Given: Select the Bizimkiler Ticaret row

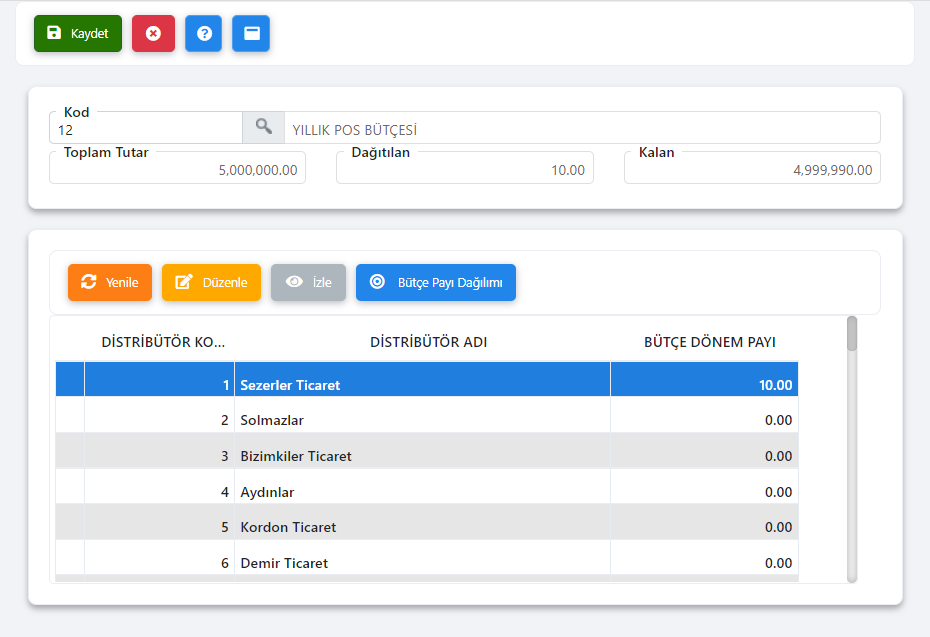Looking at the screenshot, I should coord(420,456).
